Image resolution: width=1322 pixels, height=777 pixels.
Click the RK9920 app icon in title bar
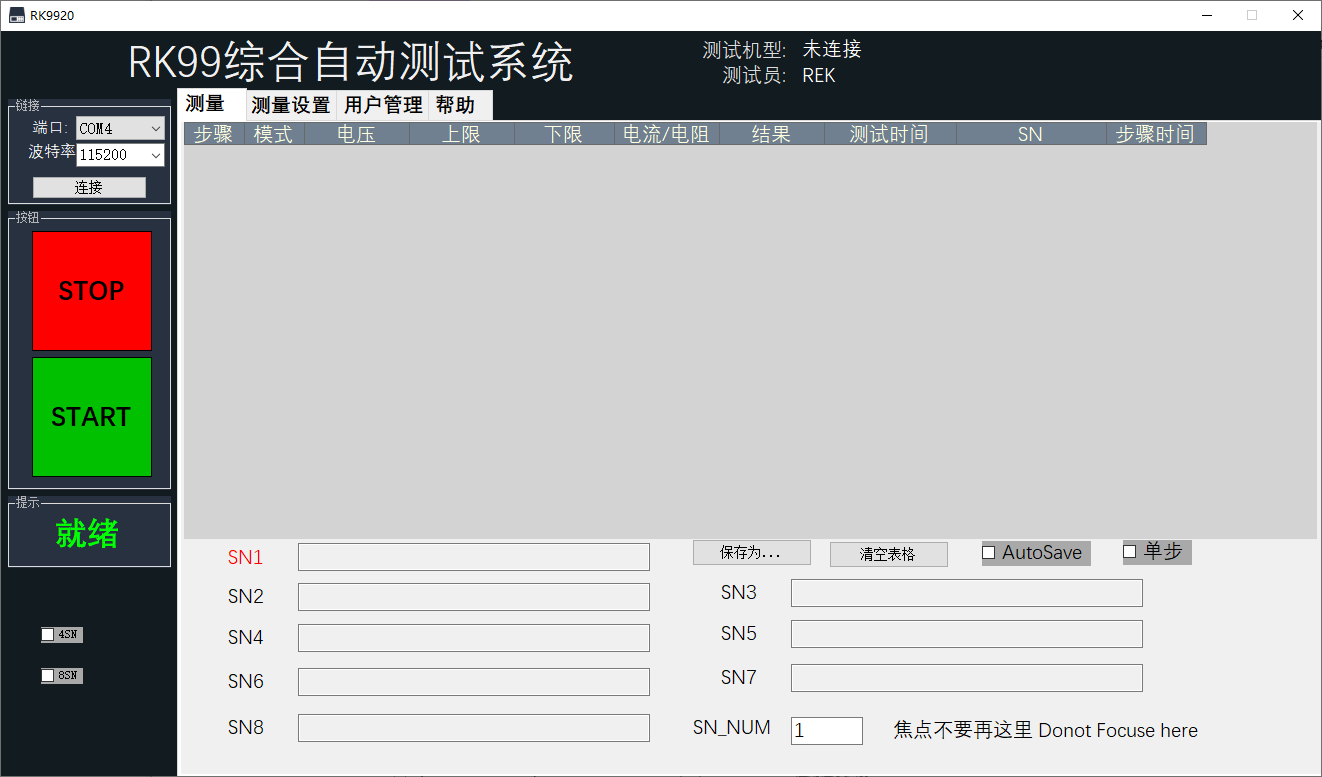[x=17, y=15]
